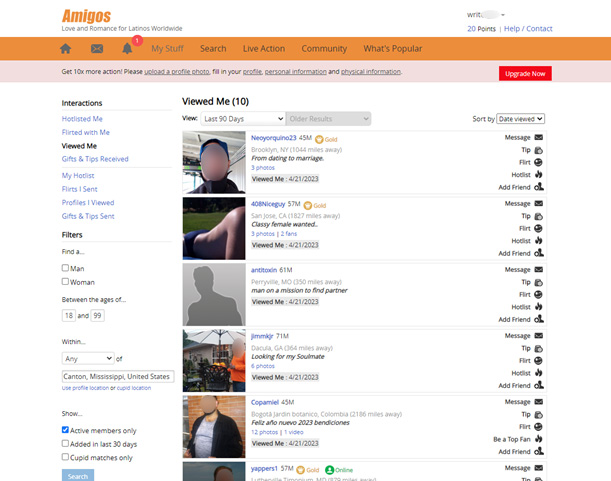Open the antitoxin username link

(x=264, y=270)
